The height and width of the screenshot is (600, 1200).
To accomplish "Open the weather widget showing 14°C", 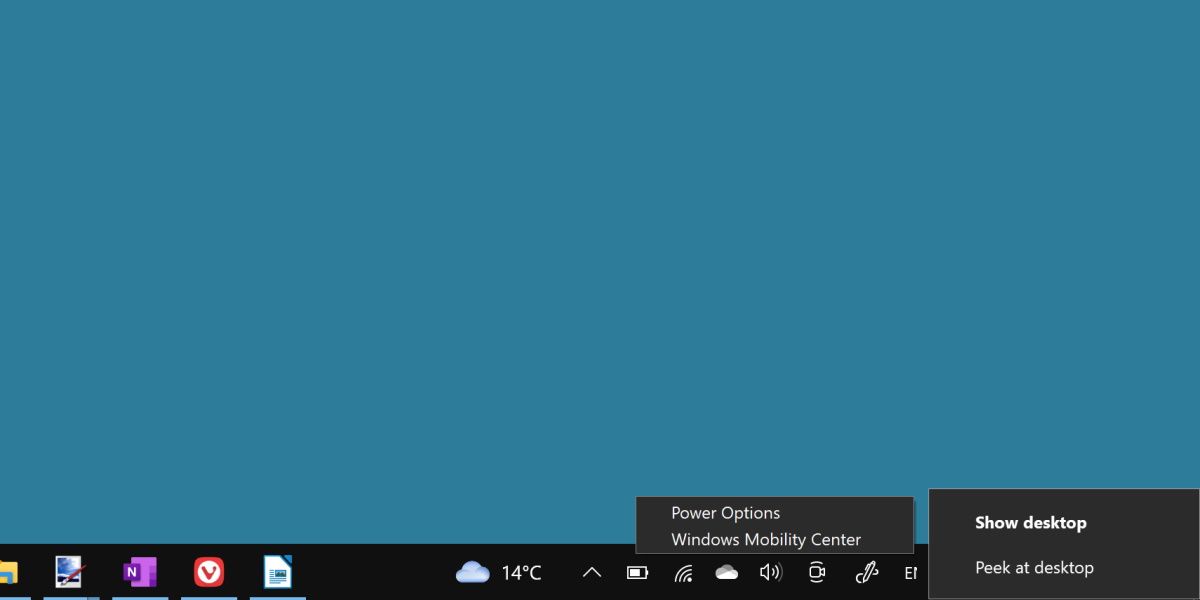I will point(499,573).
